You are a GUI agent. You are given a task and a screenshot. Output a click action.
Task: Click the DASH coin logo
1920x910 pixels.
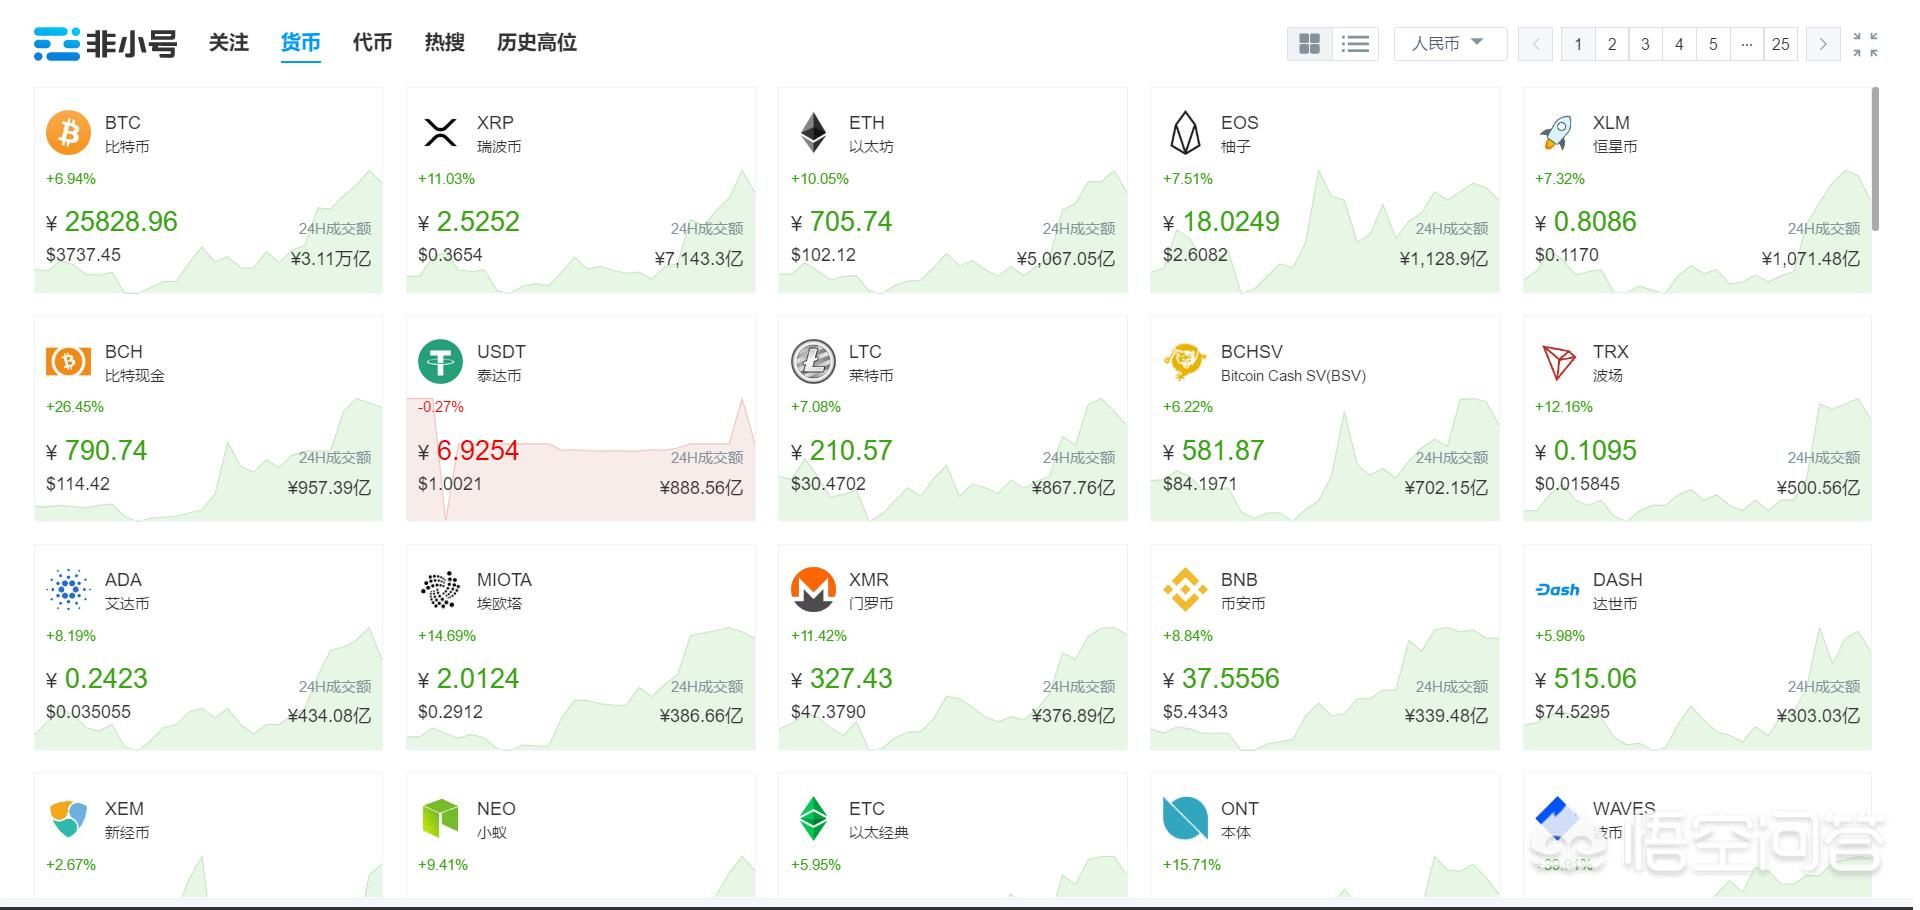click(x=1557, y=589)
